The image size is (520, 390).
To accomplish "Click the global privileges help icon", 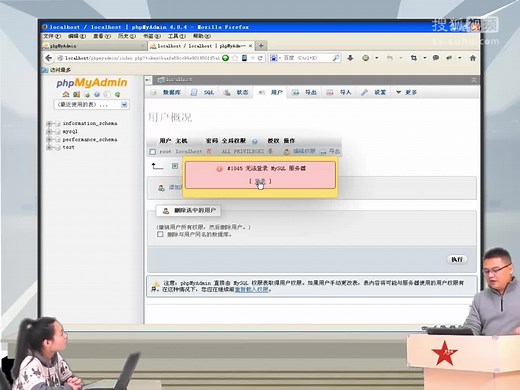I will 255,141.
